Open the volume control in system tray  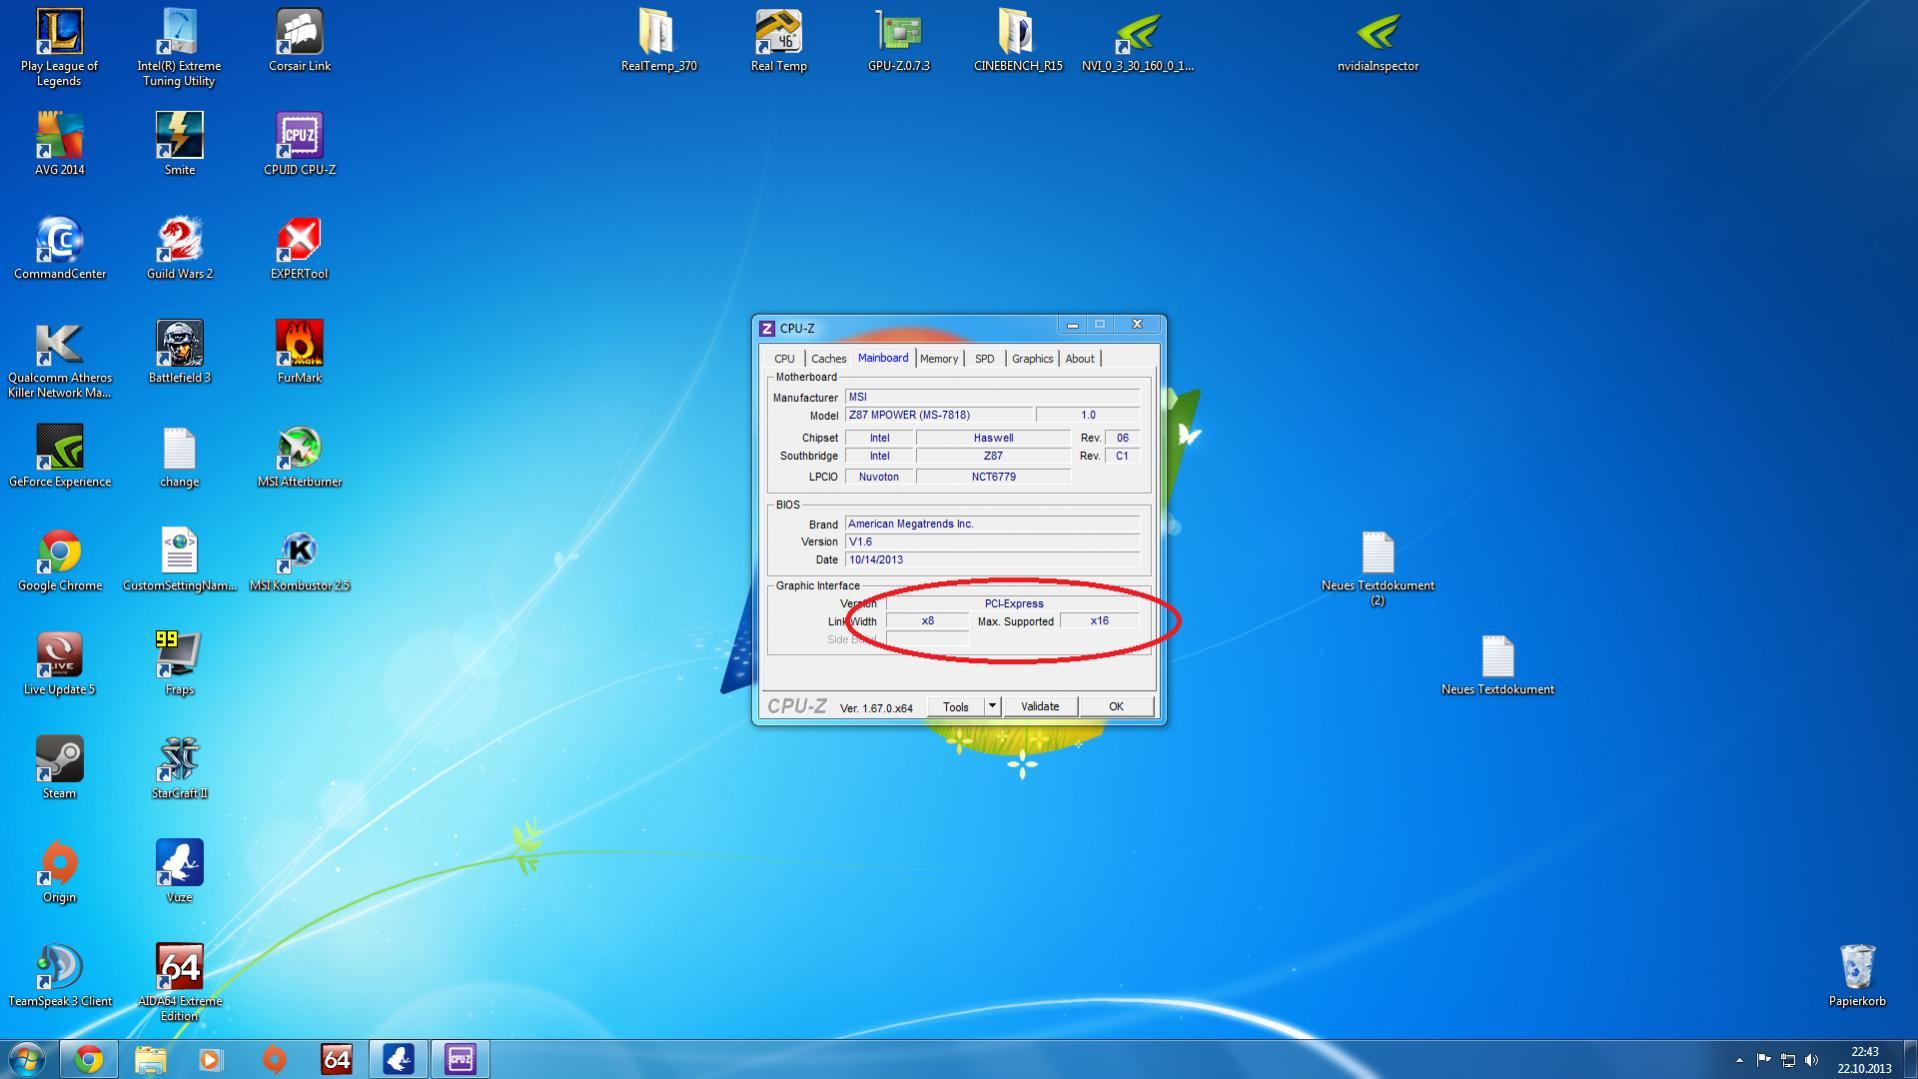tap(1812, 1060)
